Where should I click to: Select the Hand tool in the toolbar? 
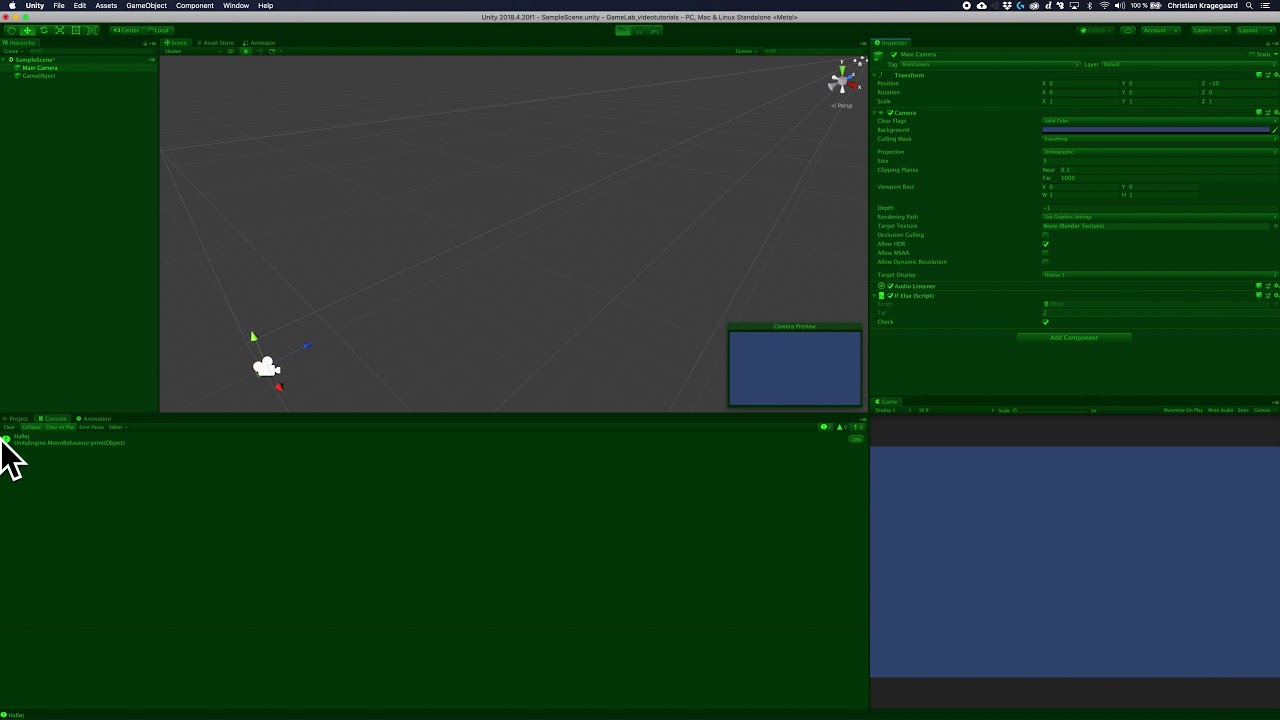11,30
